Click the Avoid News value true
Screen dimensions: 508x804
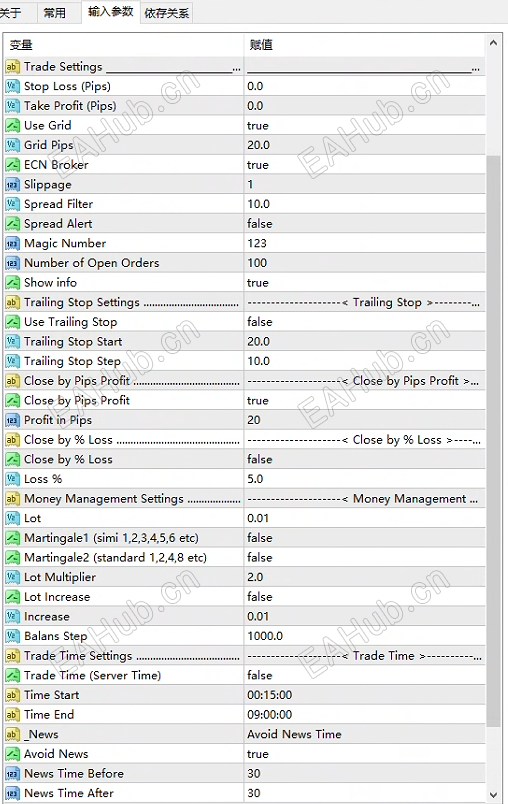(258, 754)
